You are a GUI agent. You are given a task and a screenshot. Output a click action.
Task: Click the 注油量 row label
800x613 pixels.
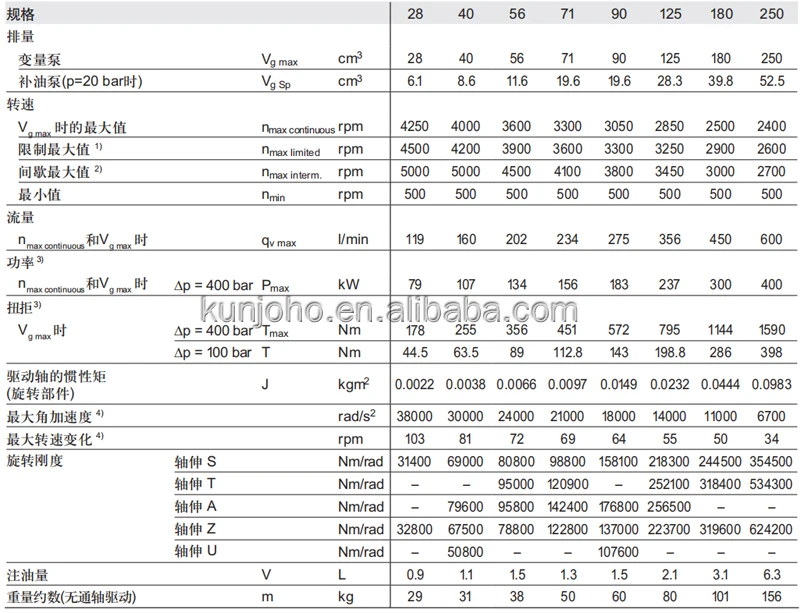(x=28, y=575)
